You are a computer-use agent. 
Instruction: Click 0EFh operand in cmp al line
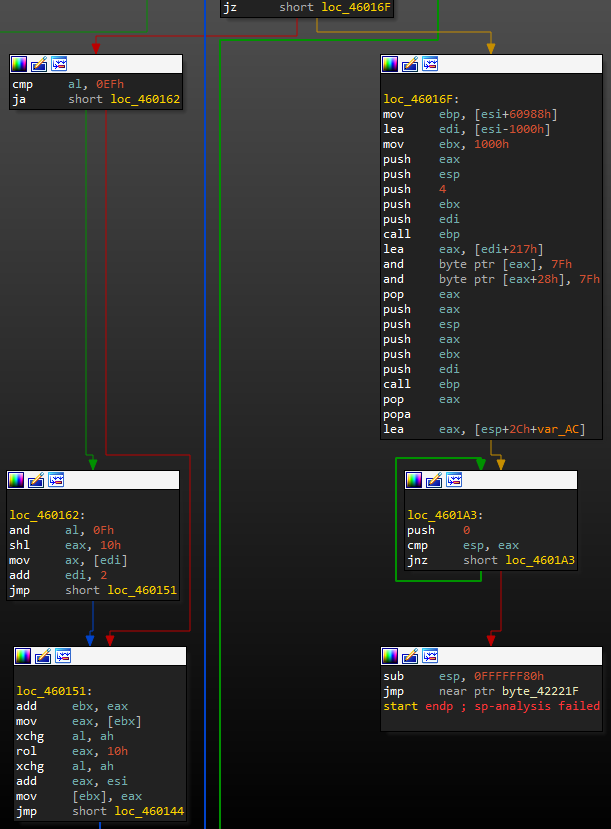pyautogui.click(x=110, y=85)
